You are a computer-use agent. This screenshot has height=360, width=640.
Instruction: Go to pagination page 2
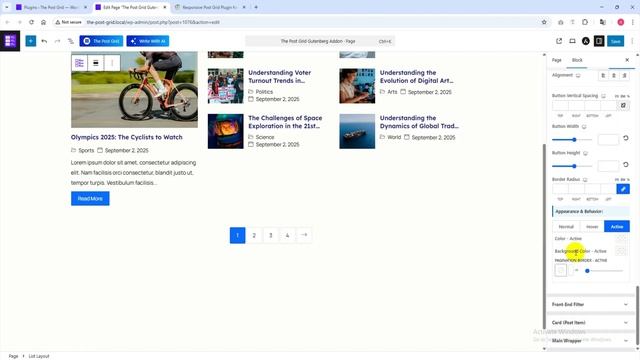tap(254, 235)
